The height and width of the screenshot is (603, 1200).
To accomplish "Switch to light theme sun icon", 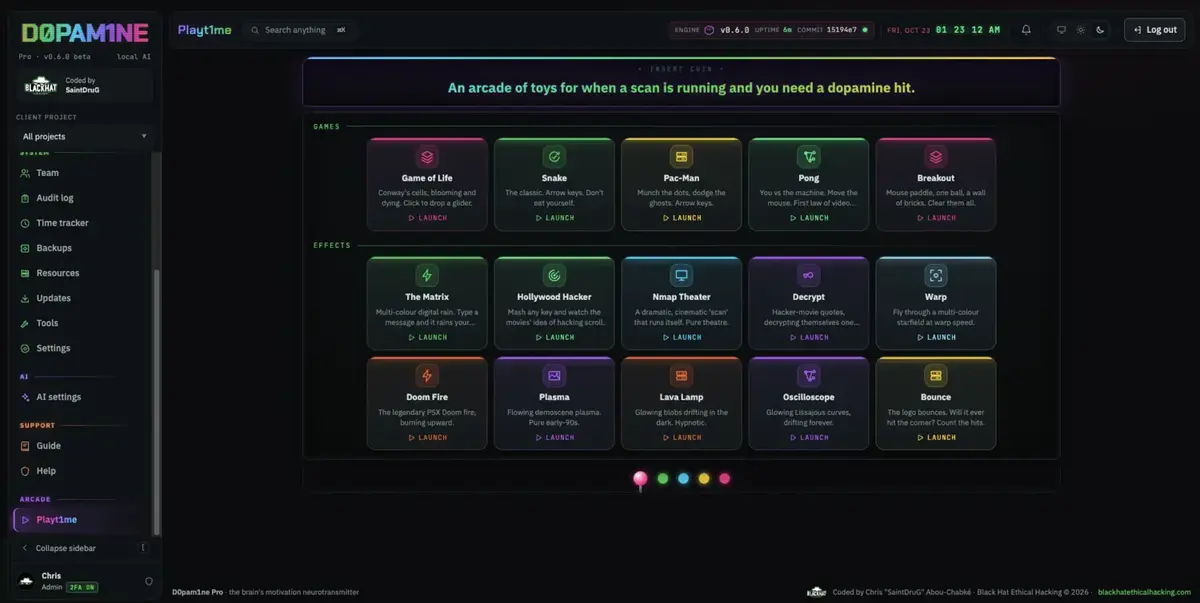I will (x=1081, y=30).
